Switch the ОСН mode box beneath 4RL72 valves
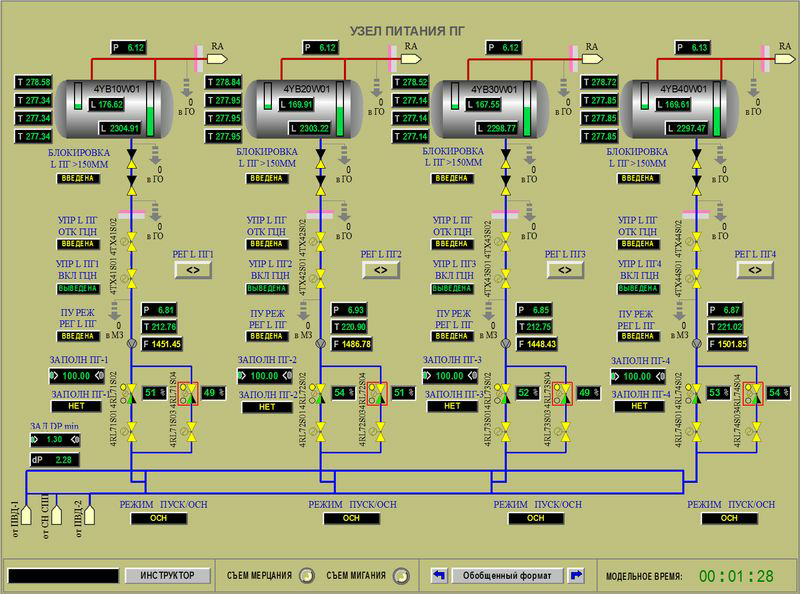 click(x=351, y=518)
